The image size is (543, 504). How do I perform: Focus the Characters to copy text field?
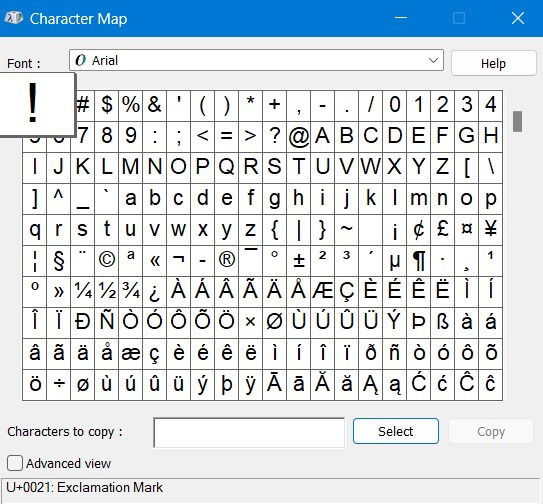[x=249, y=432]
